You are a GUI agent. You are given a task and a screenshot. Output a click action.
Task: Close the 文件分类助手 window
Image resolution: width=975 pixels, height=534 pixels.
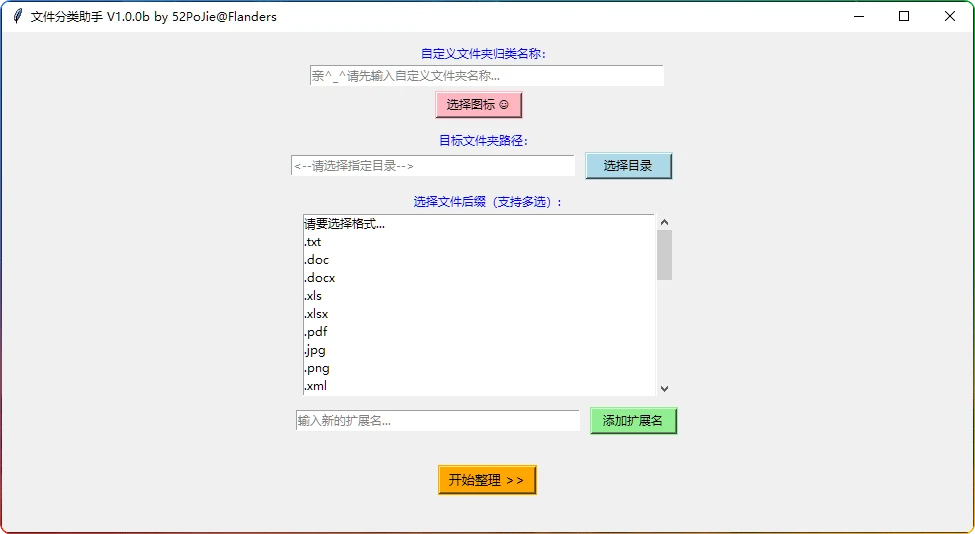tap(950, 17)
